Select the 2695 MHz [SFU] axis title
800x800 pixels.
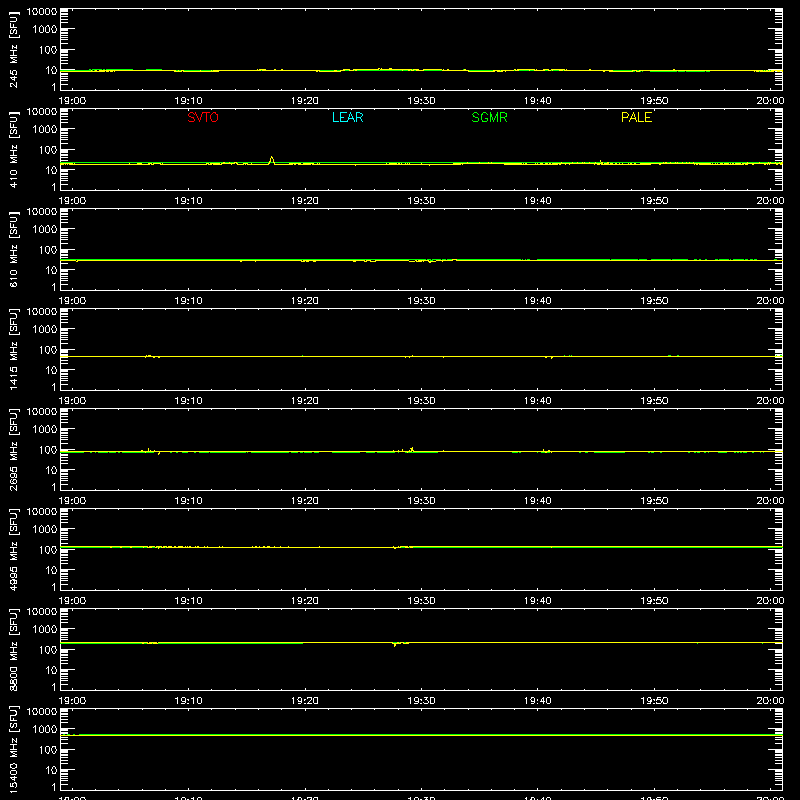[x=13, y=449]
